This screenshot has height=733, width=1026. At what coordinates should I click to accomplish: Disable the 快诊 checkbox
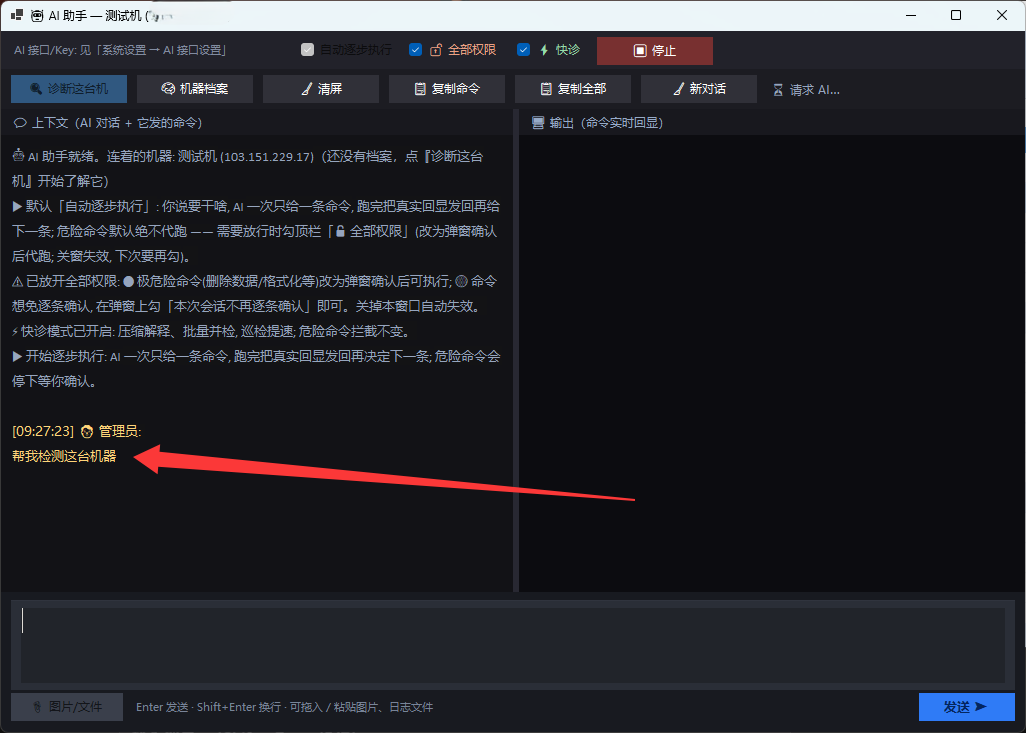point(523,50)
